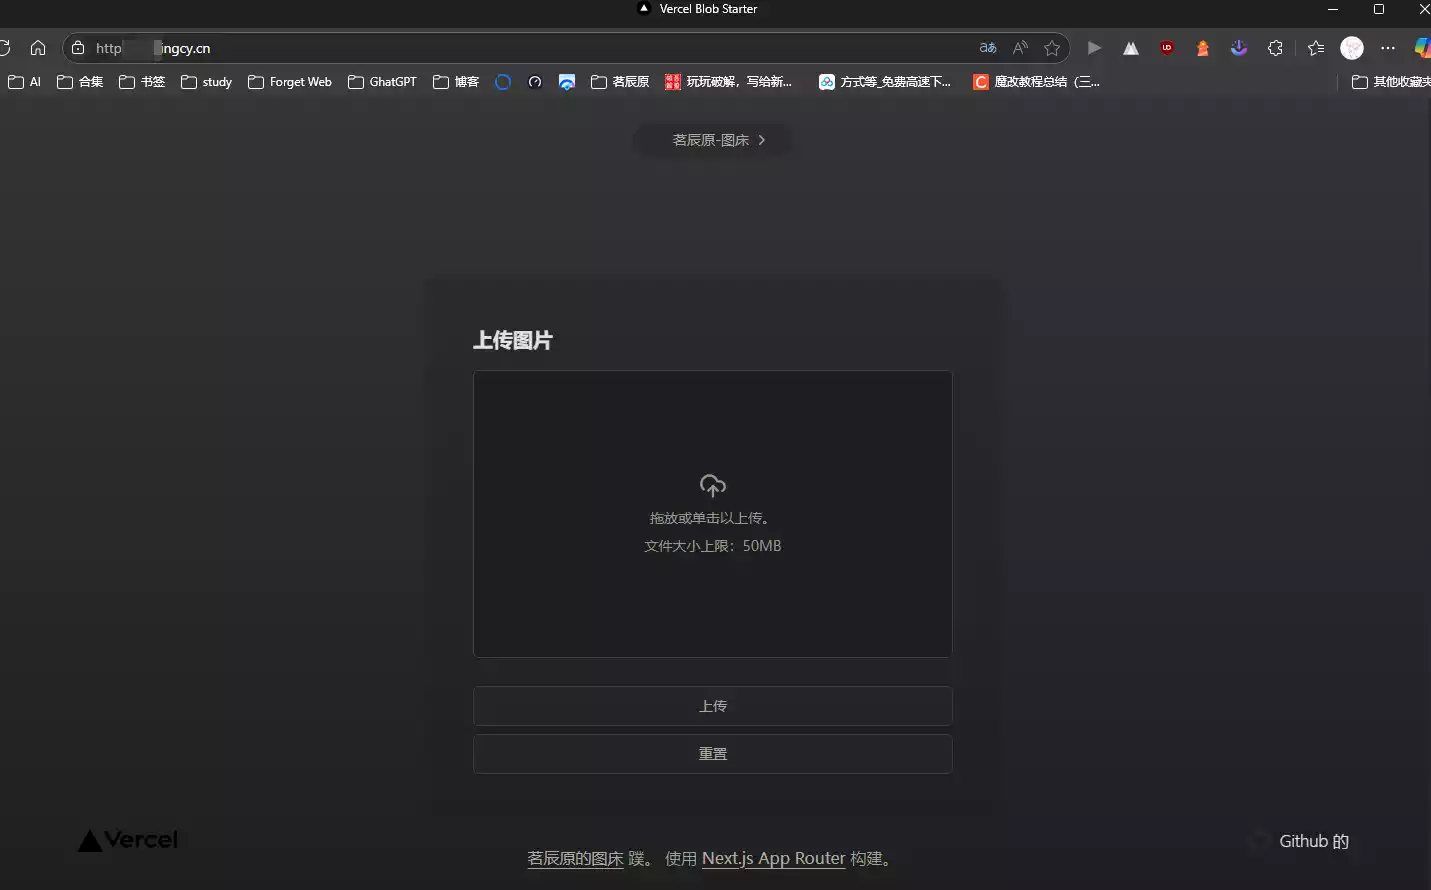Expand the study bookmarks folder
The height and width of the screenshot is (890, 1431).
point(207,82)
